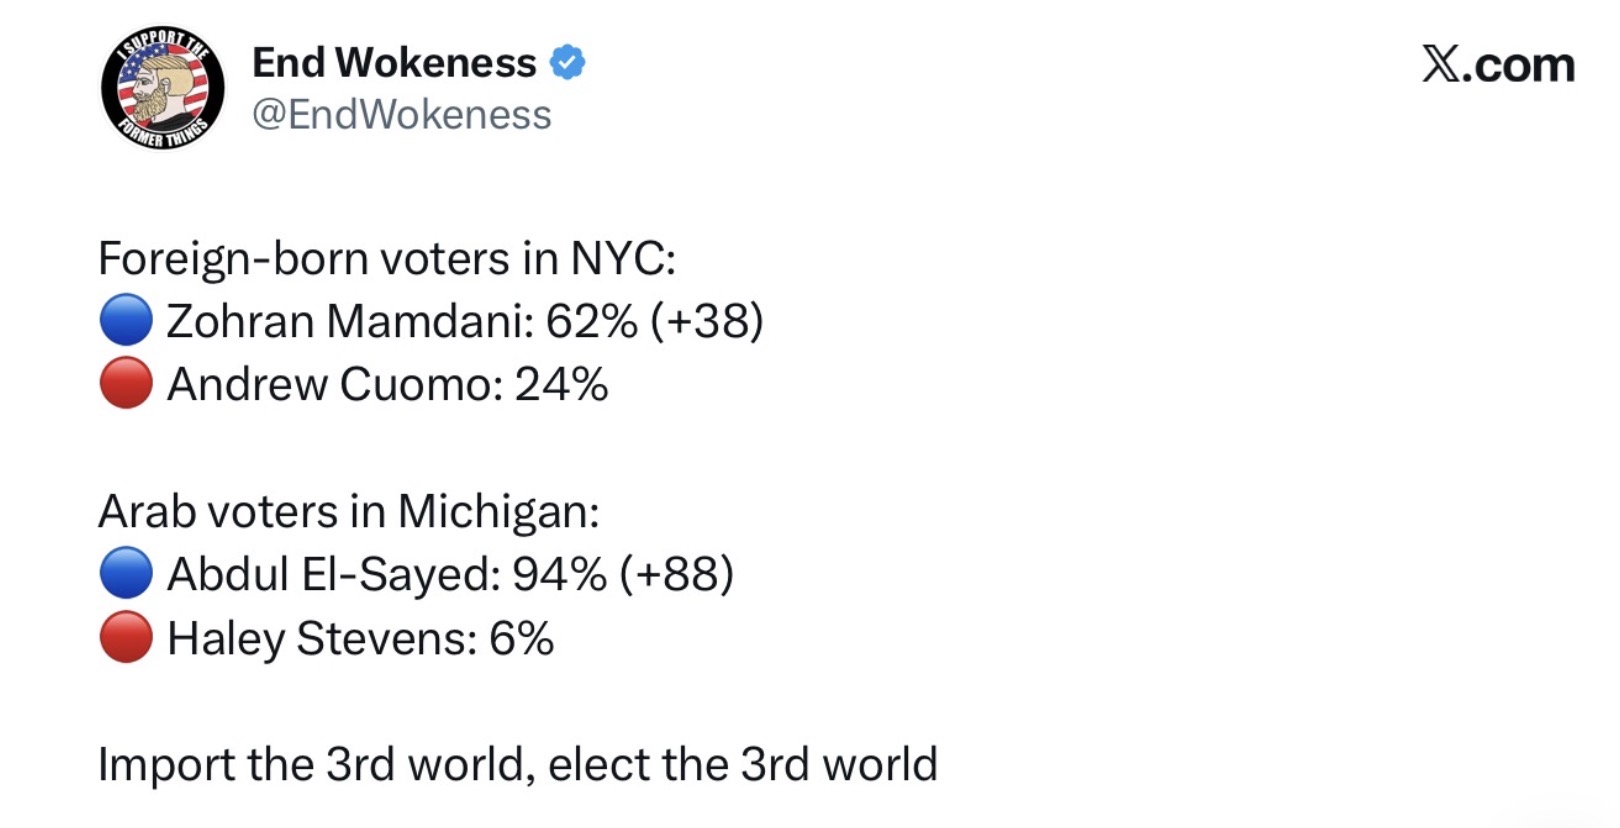Open the @EndWokeness handle link
Viewport: 1620px width, 828px height.
401,115
